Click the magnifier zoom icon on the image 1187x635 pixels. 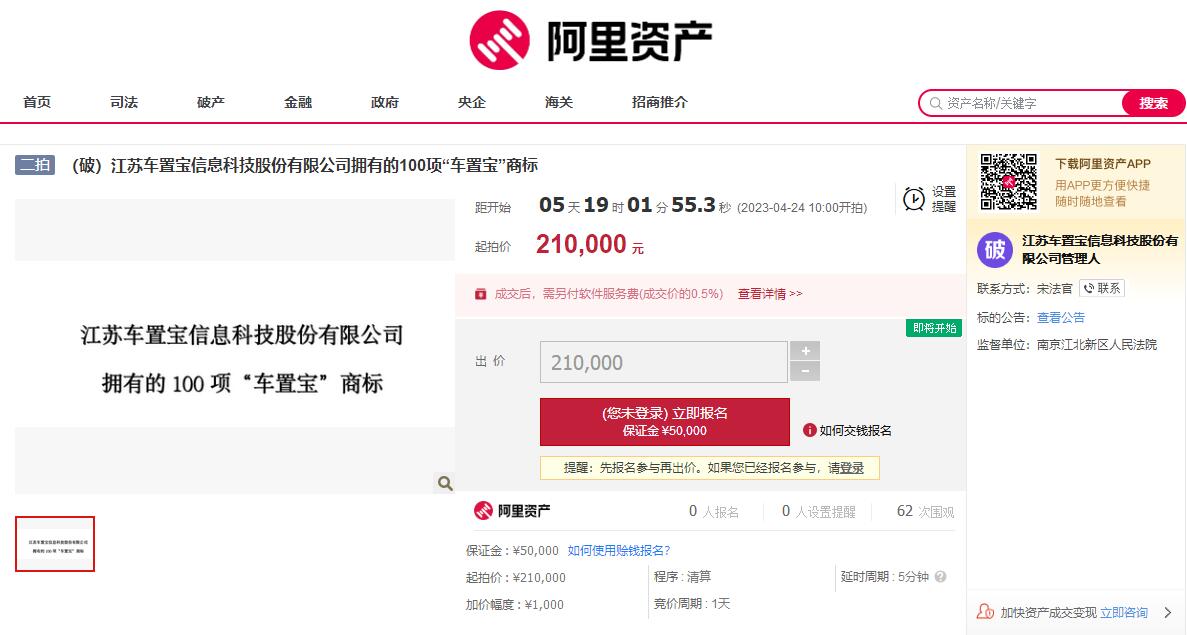point(444,483)
